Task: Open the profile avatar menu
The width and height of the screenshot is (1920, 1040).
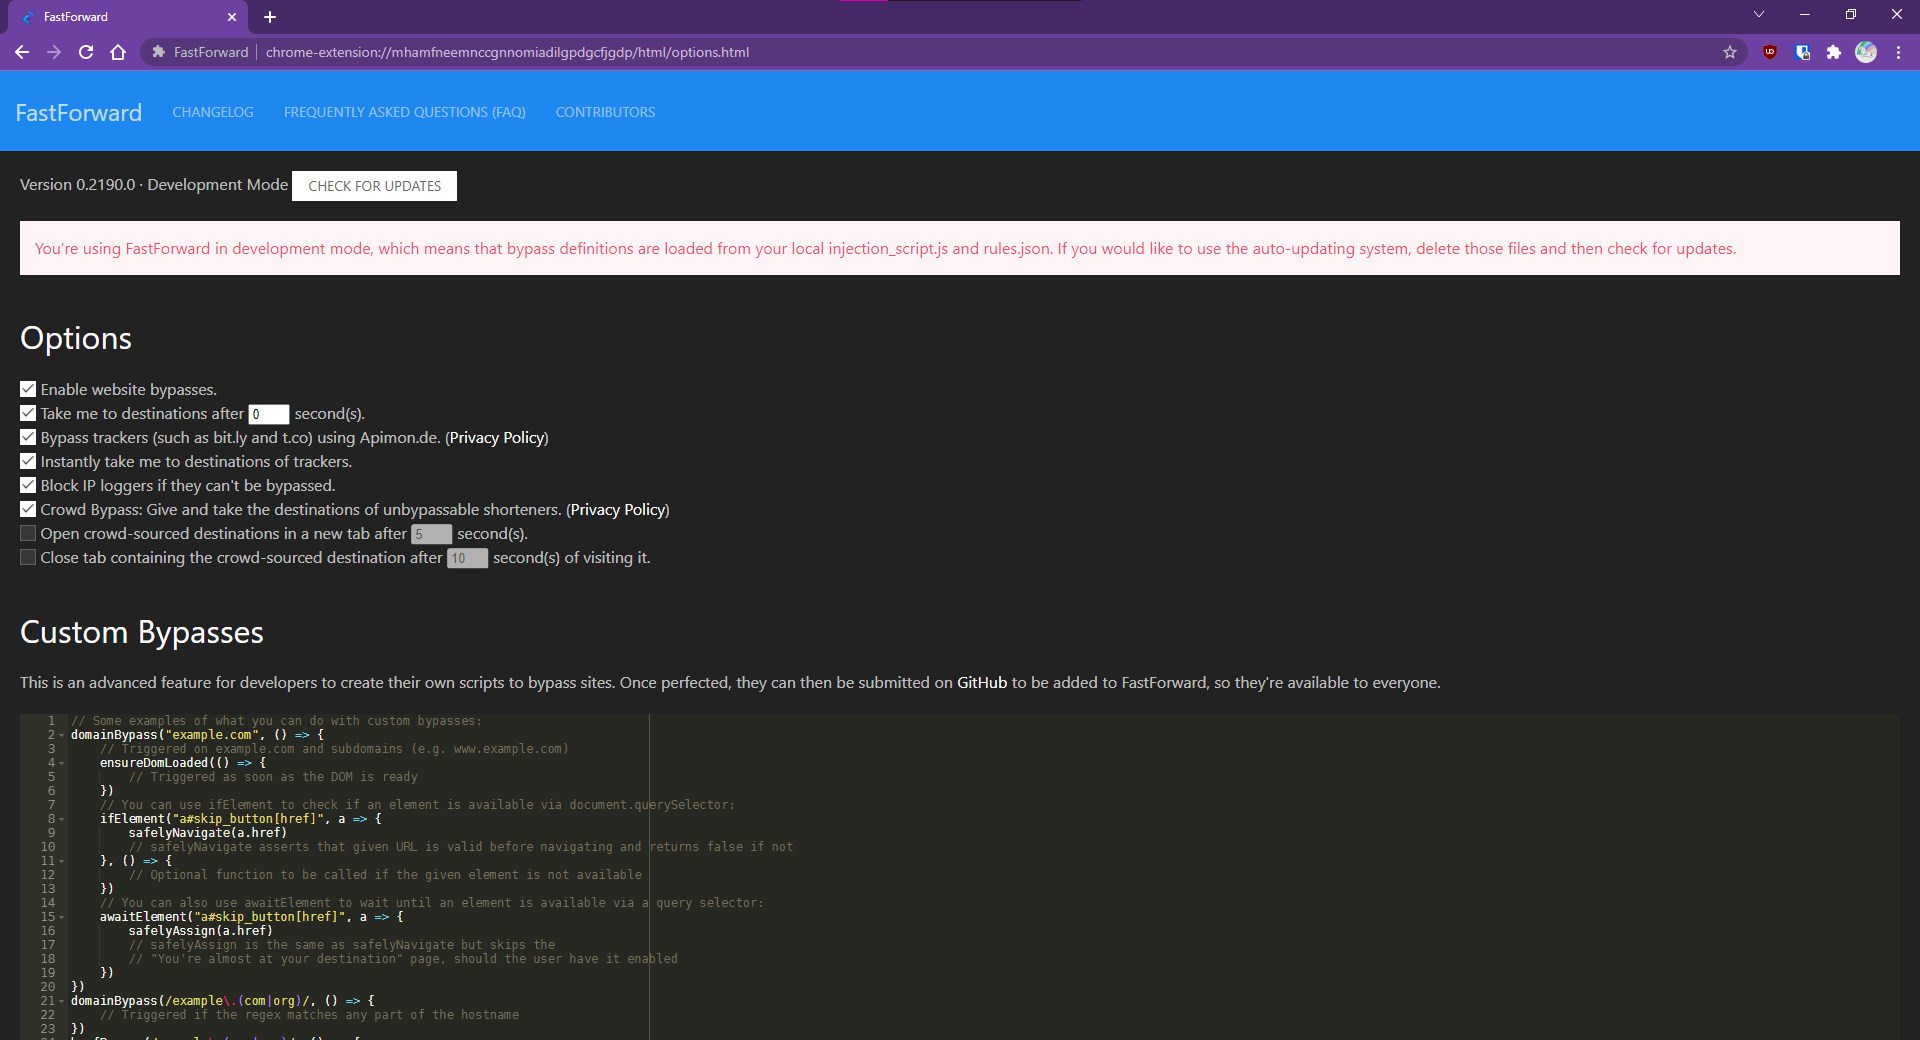Action: tap(1866, 52)
